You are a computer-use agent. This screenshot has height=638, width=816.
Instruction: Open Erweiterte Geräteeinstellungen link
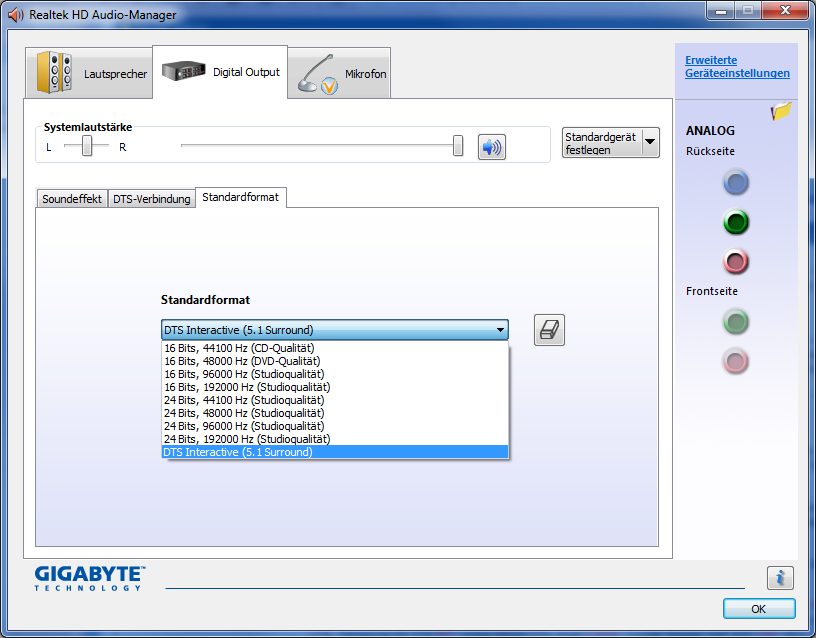[x=737, y=67]
